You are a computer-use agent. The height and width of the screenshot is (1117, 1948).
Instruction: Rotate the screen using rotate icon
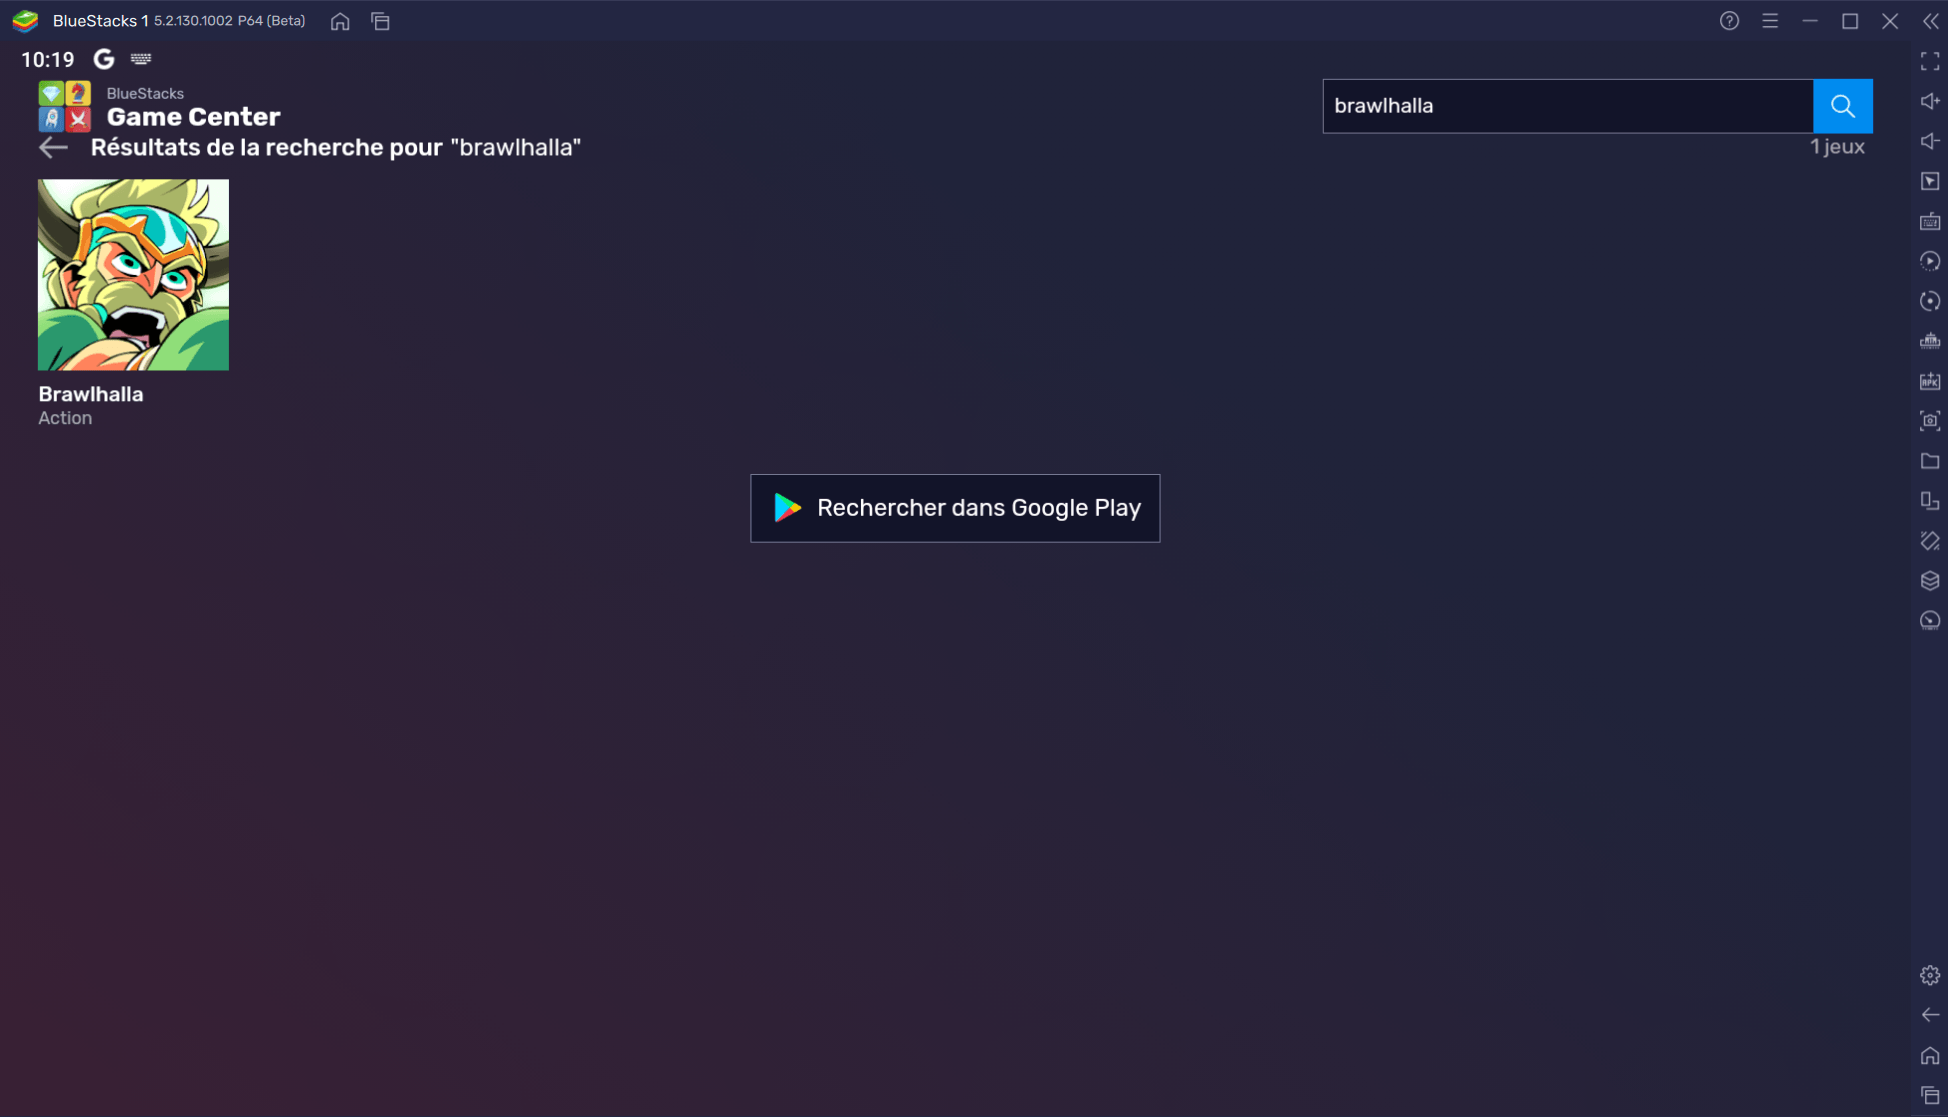click(1930, 541)
